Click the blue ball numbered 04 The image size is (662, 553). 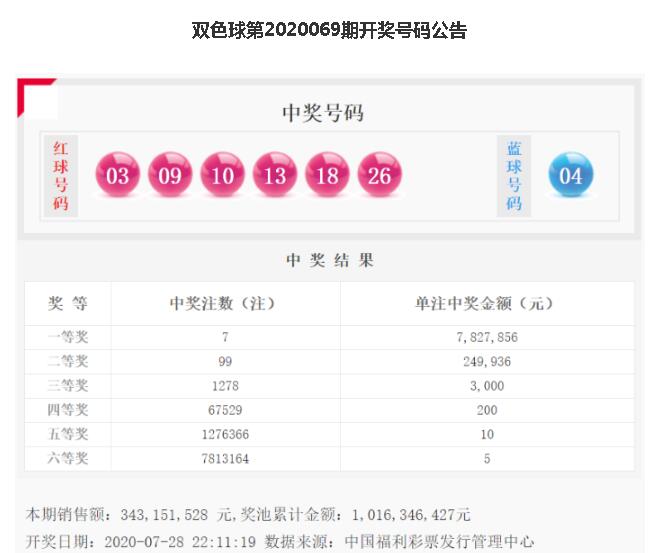(x=571, y=176)
